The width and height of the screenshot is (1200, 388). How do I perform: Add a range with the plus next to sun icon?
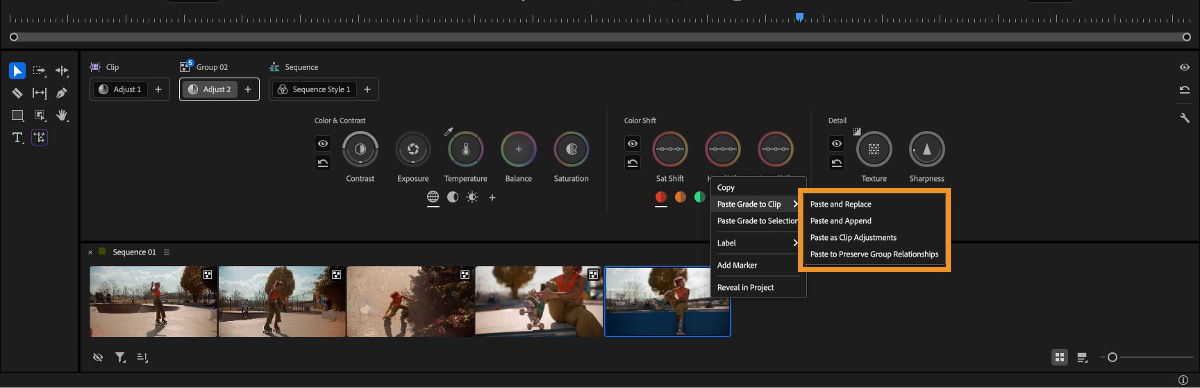pos(492,197)
